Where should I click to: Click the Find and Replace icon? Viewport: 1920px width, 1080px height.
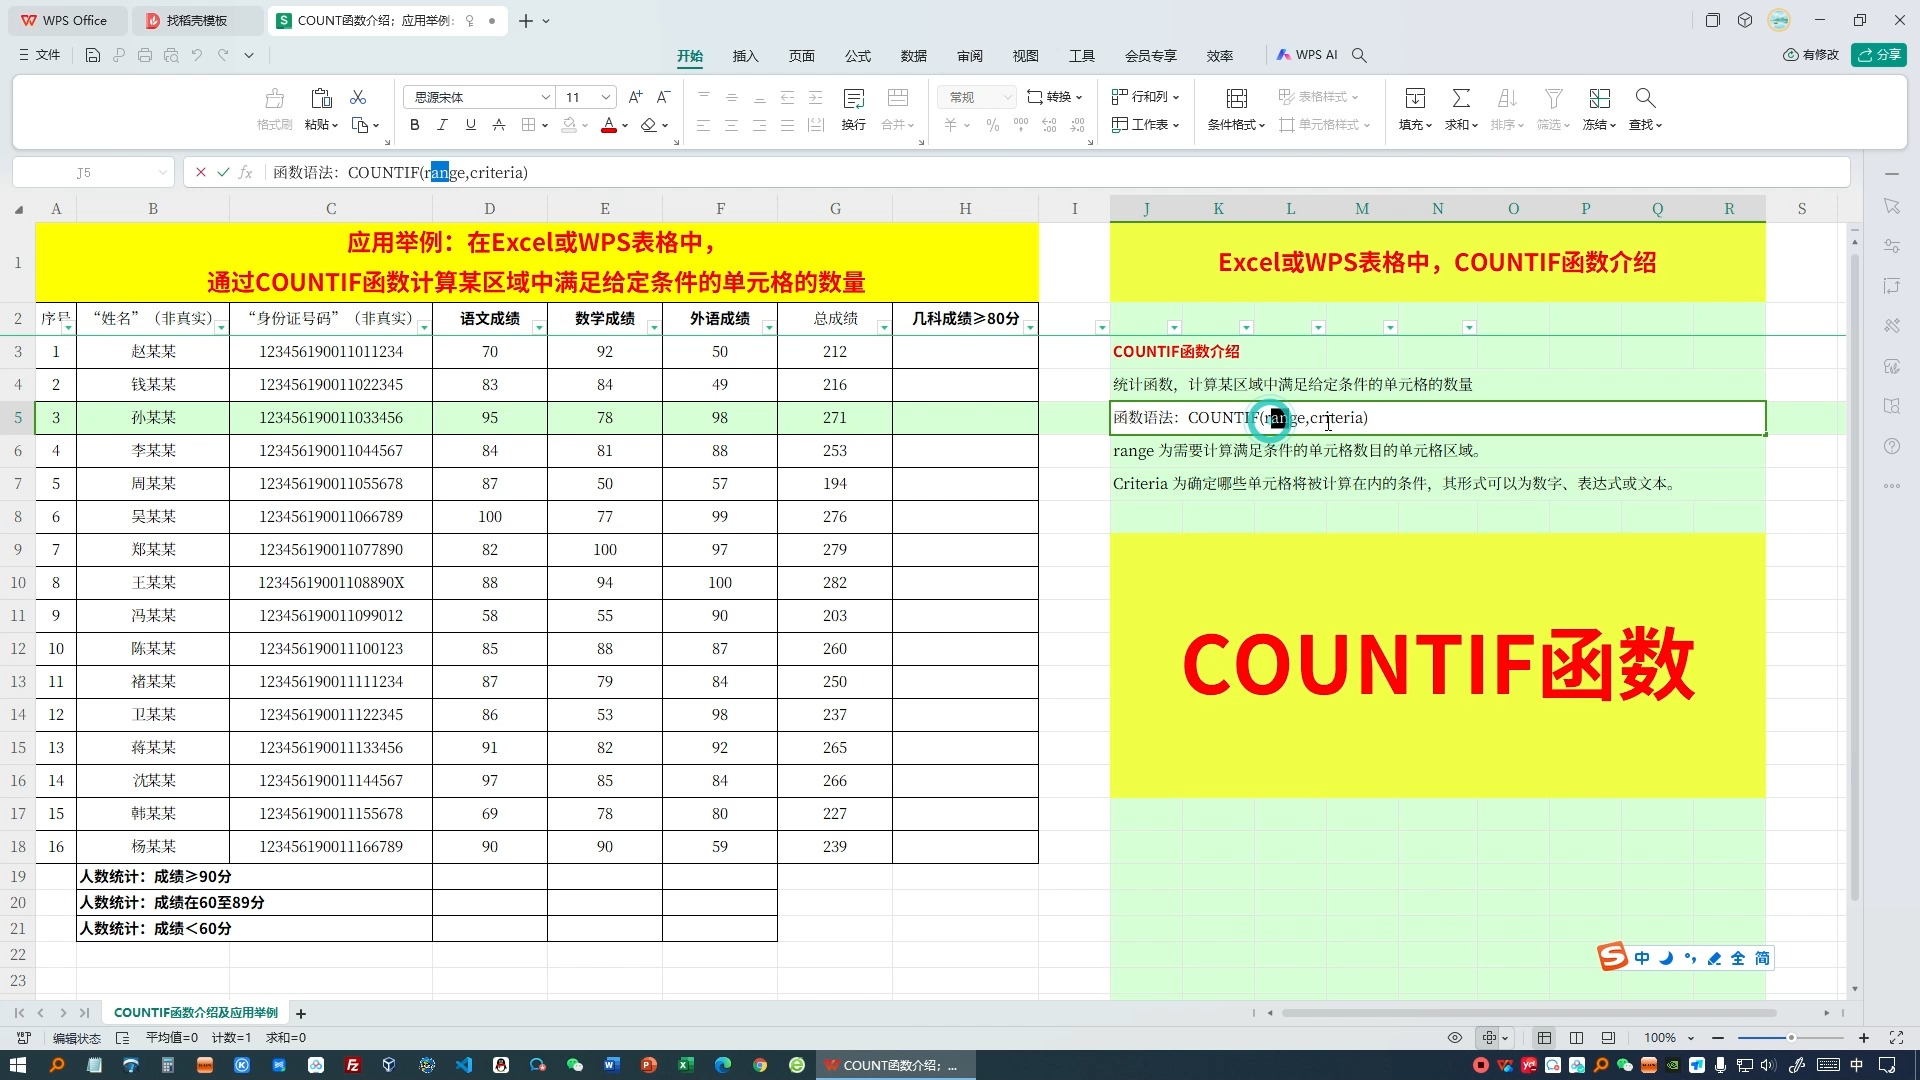point(1644,97)
